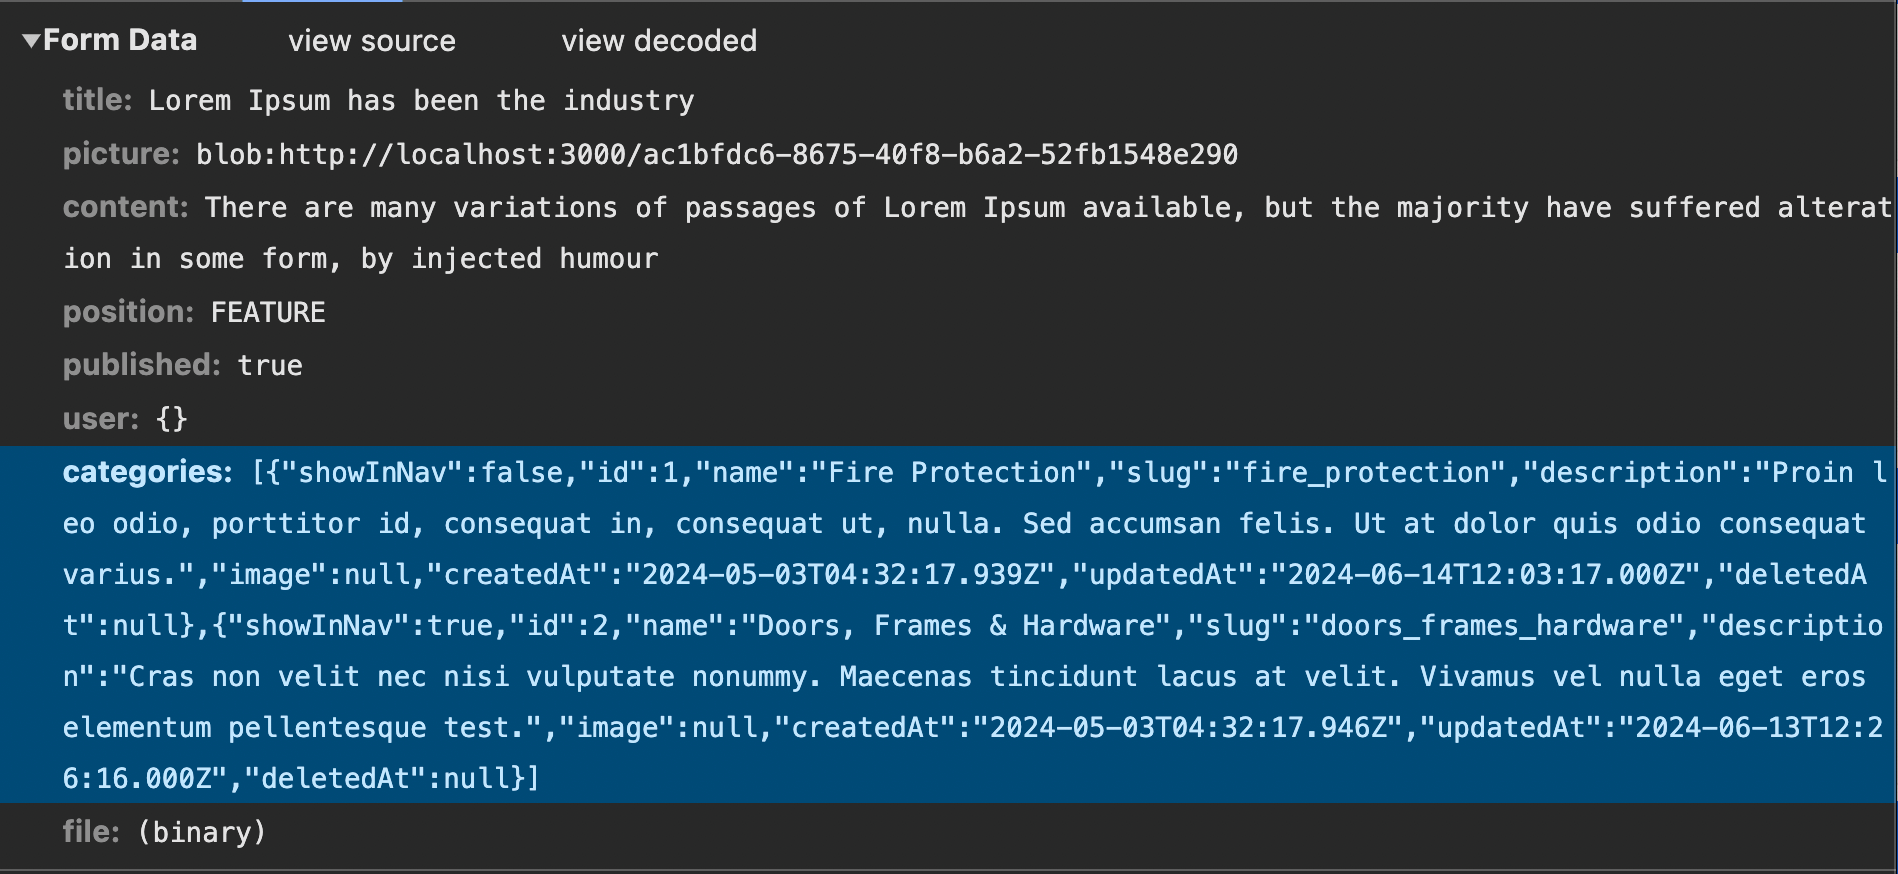Collapse the Form Data section triangle
Viewport: 1898px width, 874px height.
(x=30, y=40)
